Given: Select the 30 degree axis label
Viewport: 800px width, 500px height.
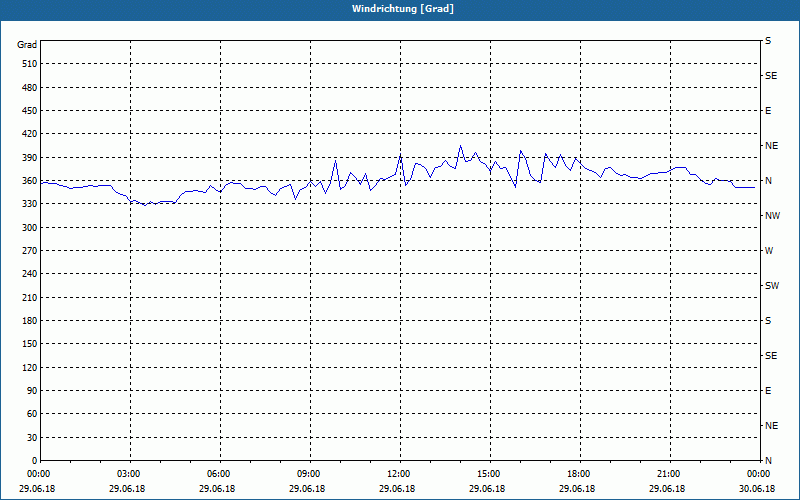Looking at the screenshot, I should click(x=32, y=438).
